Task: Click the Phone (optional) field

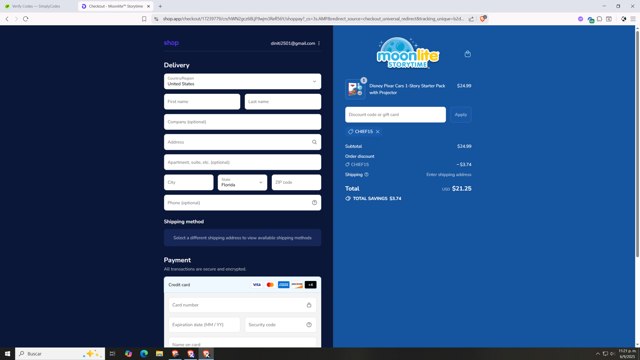Action: point(242,203)
